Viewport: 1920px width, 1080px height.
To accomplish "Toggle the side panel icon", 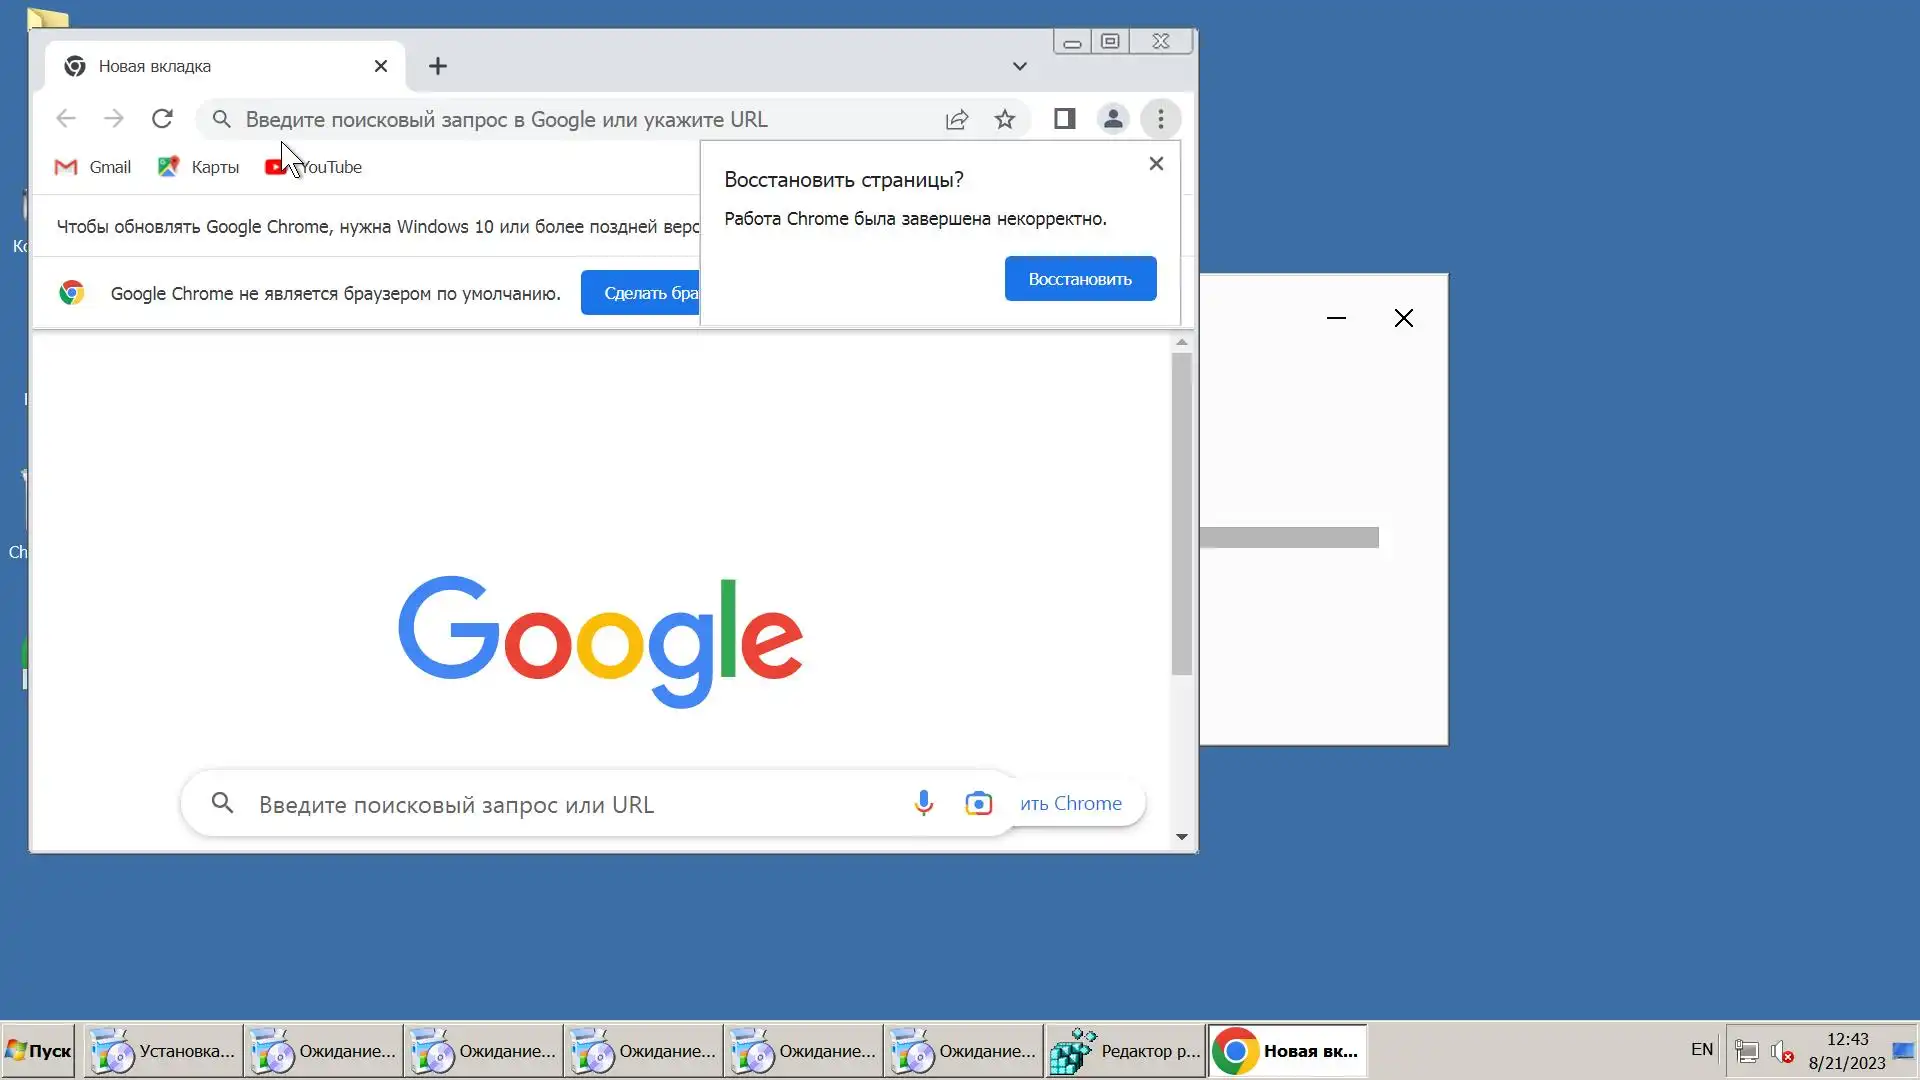I will [1064, 119].
